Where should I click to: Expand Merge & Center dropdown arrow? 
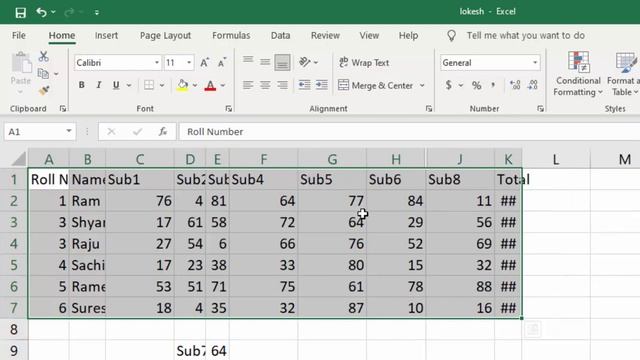422,85
